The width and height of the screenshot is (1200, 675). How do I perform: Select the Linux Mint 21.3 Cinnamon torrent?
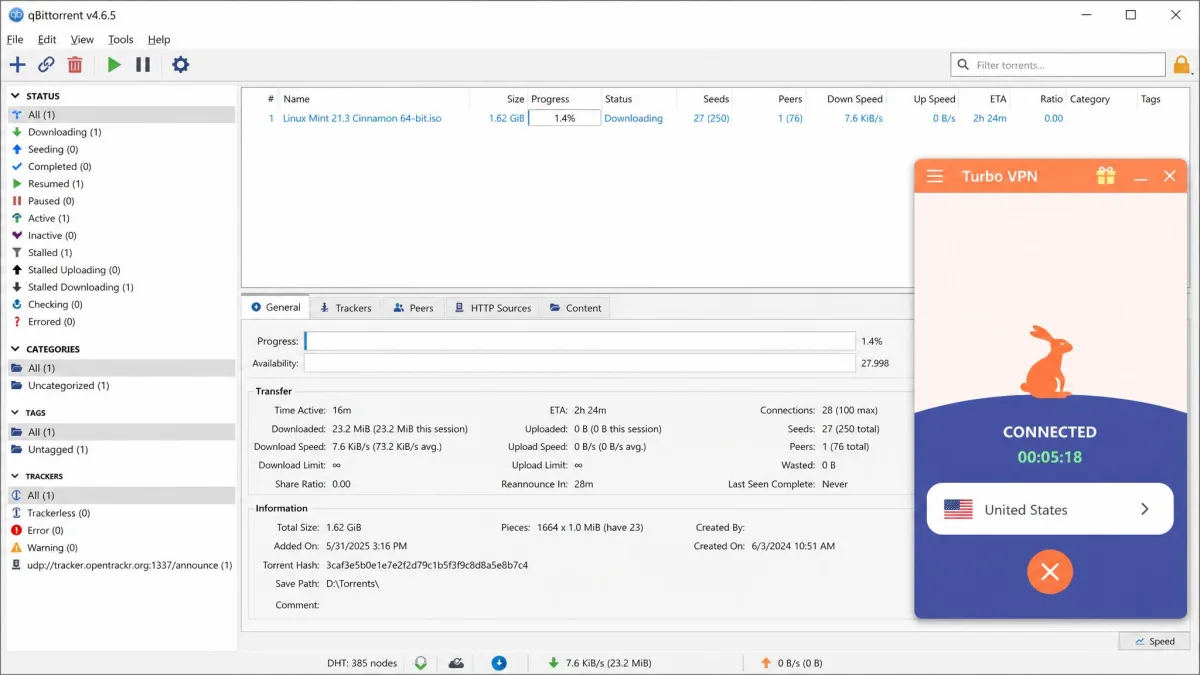click(x=362, y=118)
